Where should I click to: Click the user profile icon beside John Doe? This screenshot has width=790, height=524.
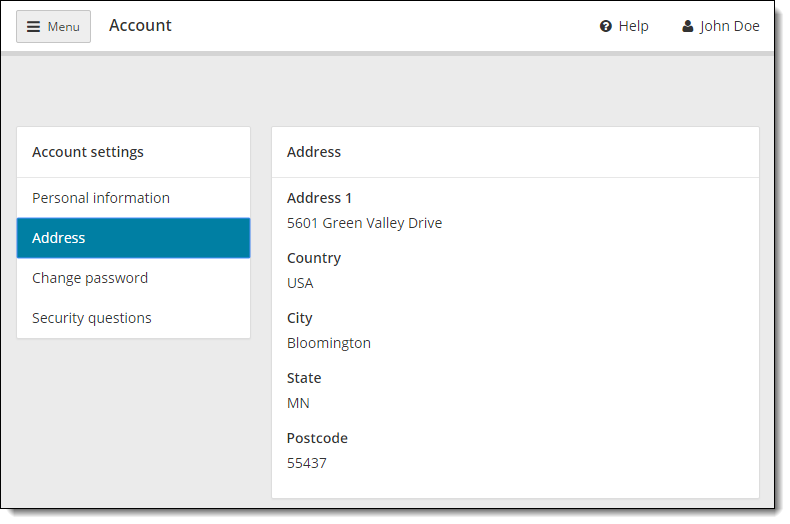coord(688,26)
